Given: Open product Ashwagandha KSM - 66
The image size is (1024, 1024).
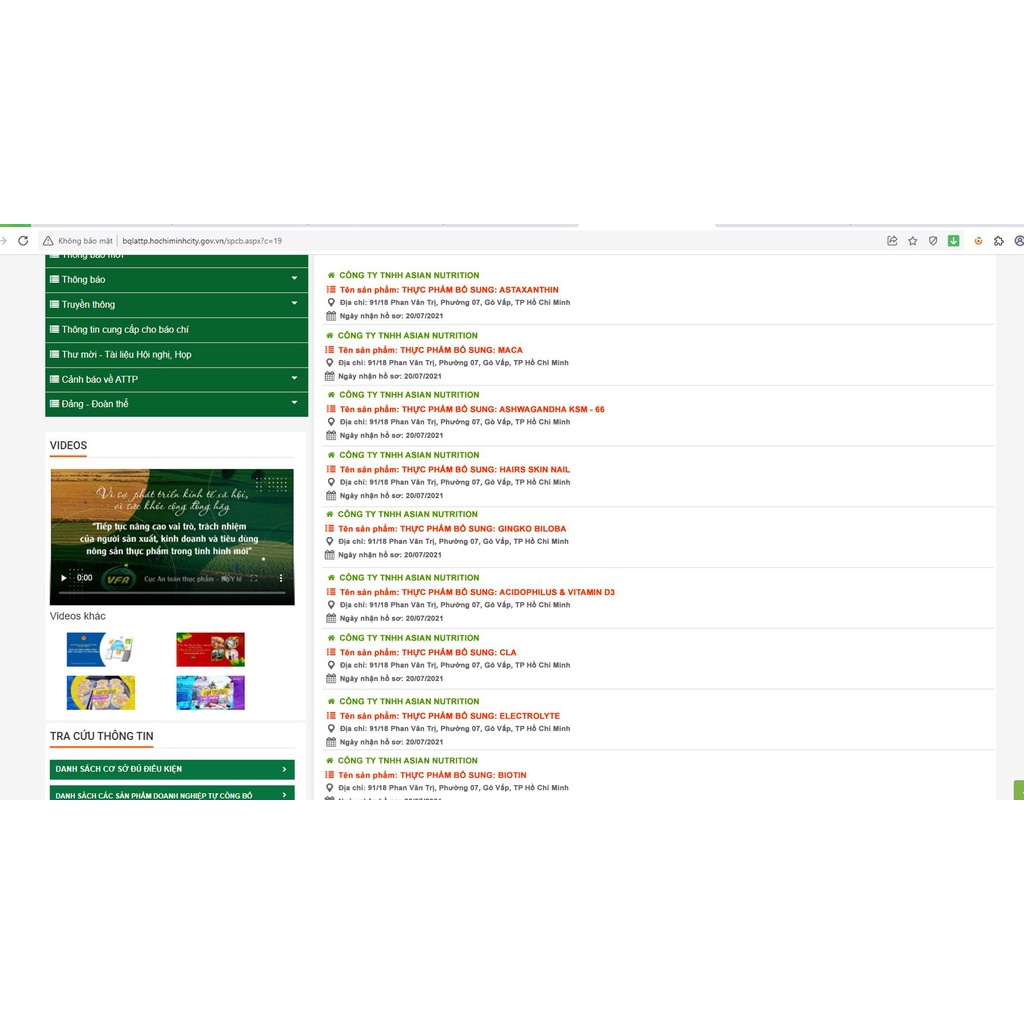Looking at the screenshot, I should click(472, 409).
